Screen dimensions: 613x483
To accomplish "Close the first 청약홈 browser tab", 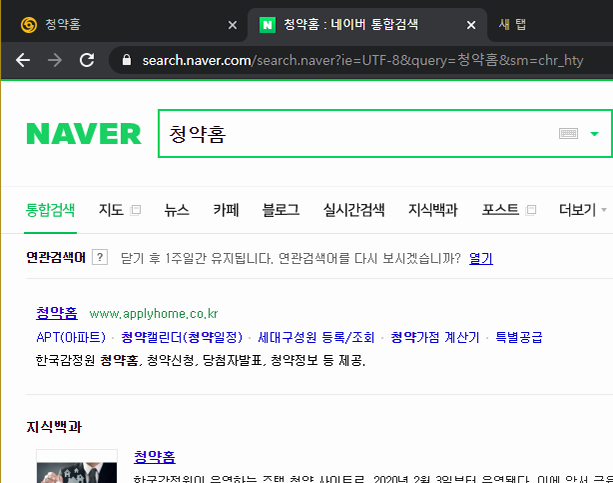I will [233, 25].
